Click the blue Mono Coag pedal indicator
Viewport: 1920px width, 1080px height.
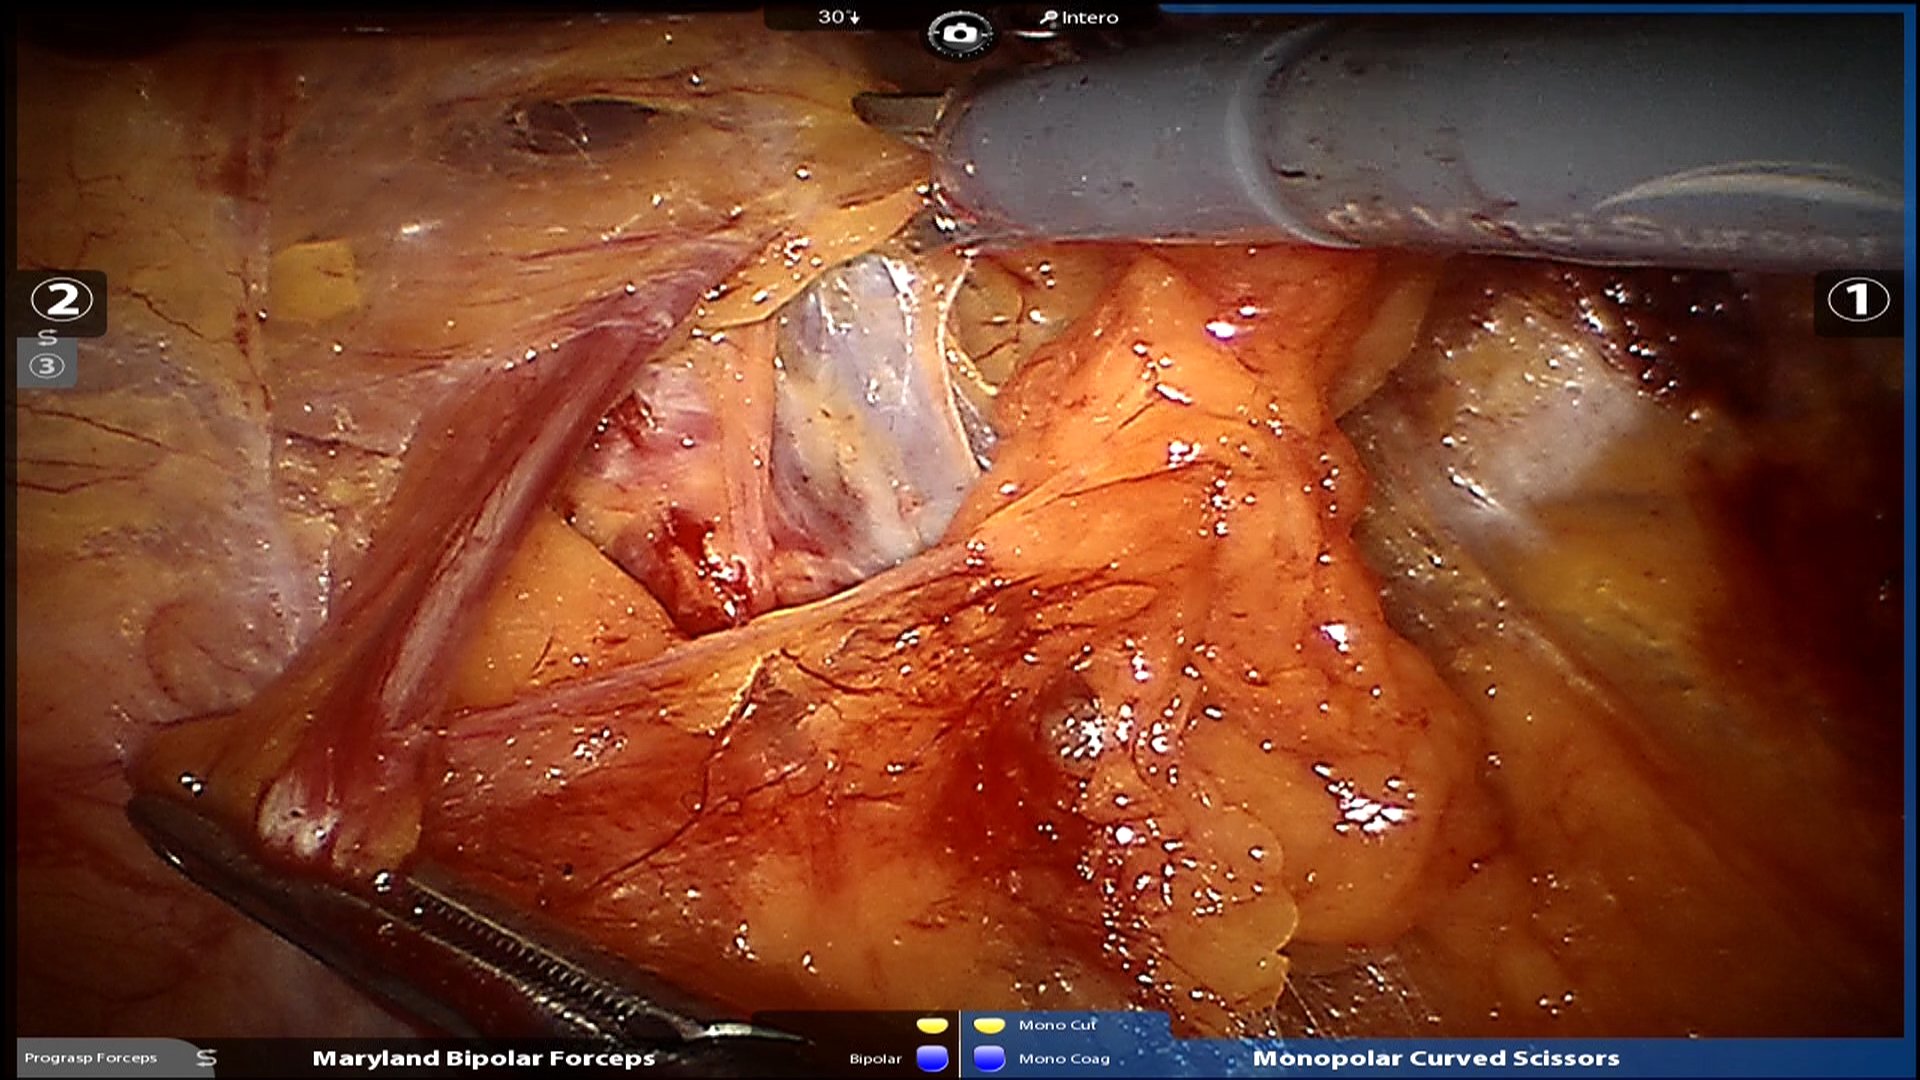click(x=989, y=1058)
